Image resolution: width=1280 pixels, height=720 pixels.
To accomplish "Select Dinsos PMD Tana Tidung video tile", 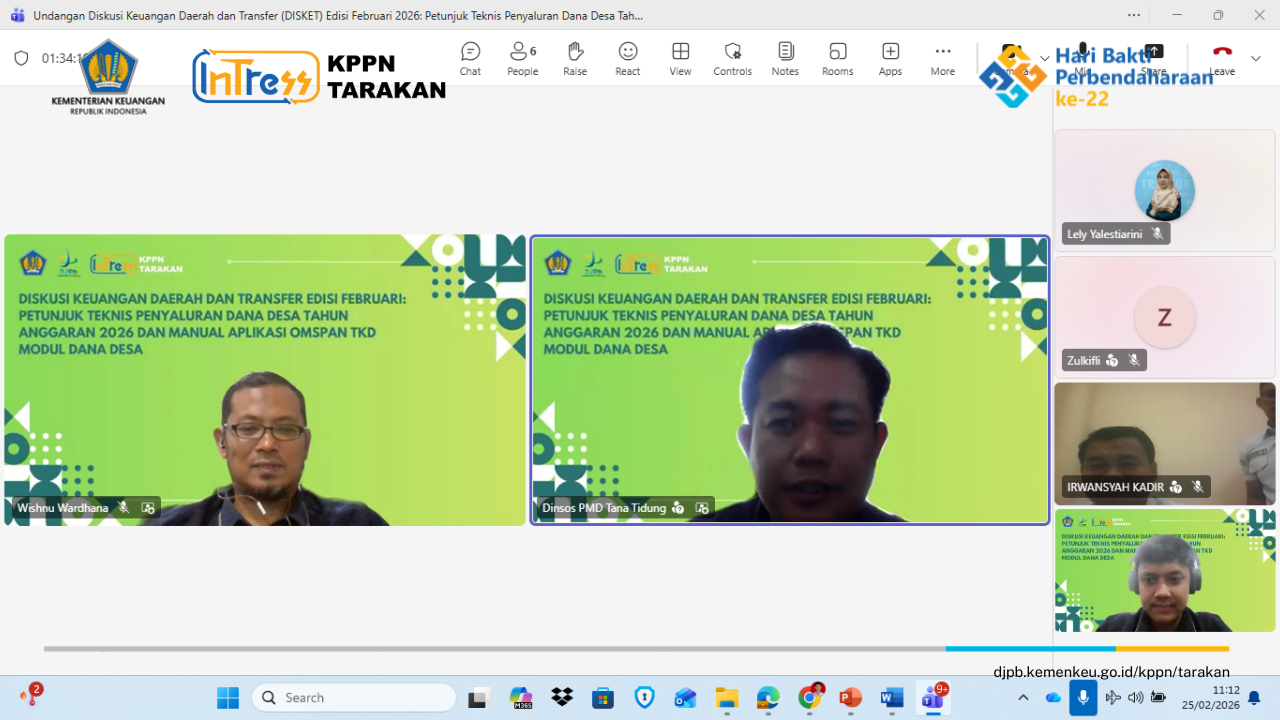I will [x=790, y=380].
